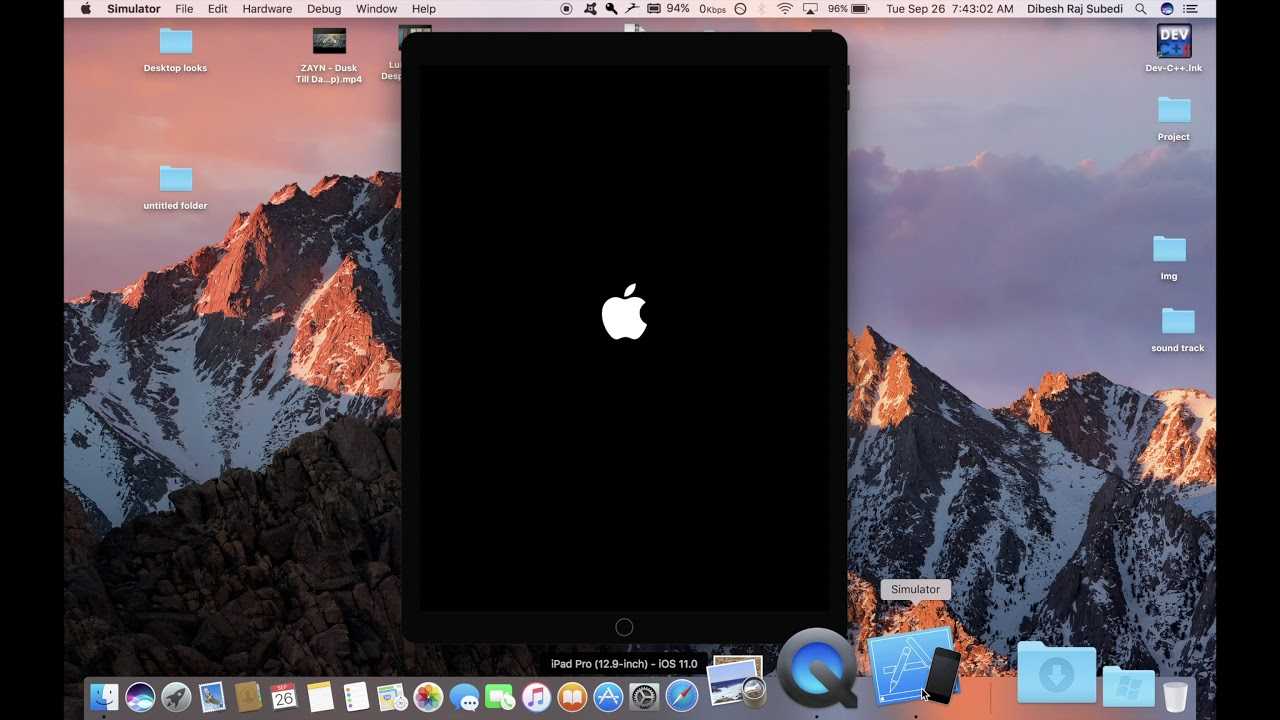Open iBooks app in dock
This screenshot has height=720, width=1280.
coord(572,697)
